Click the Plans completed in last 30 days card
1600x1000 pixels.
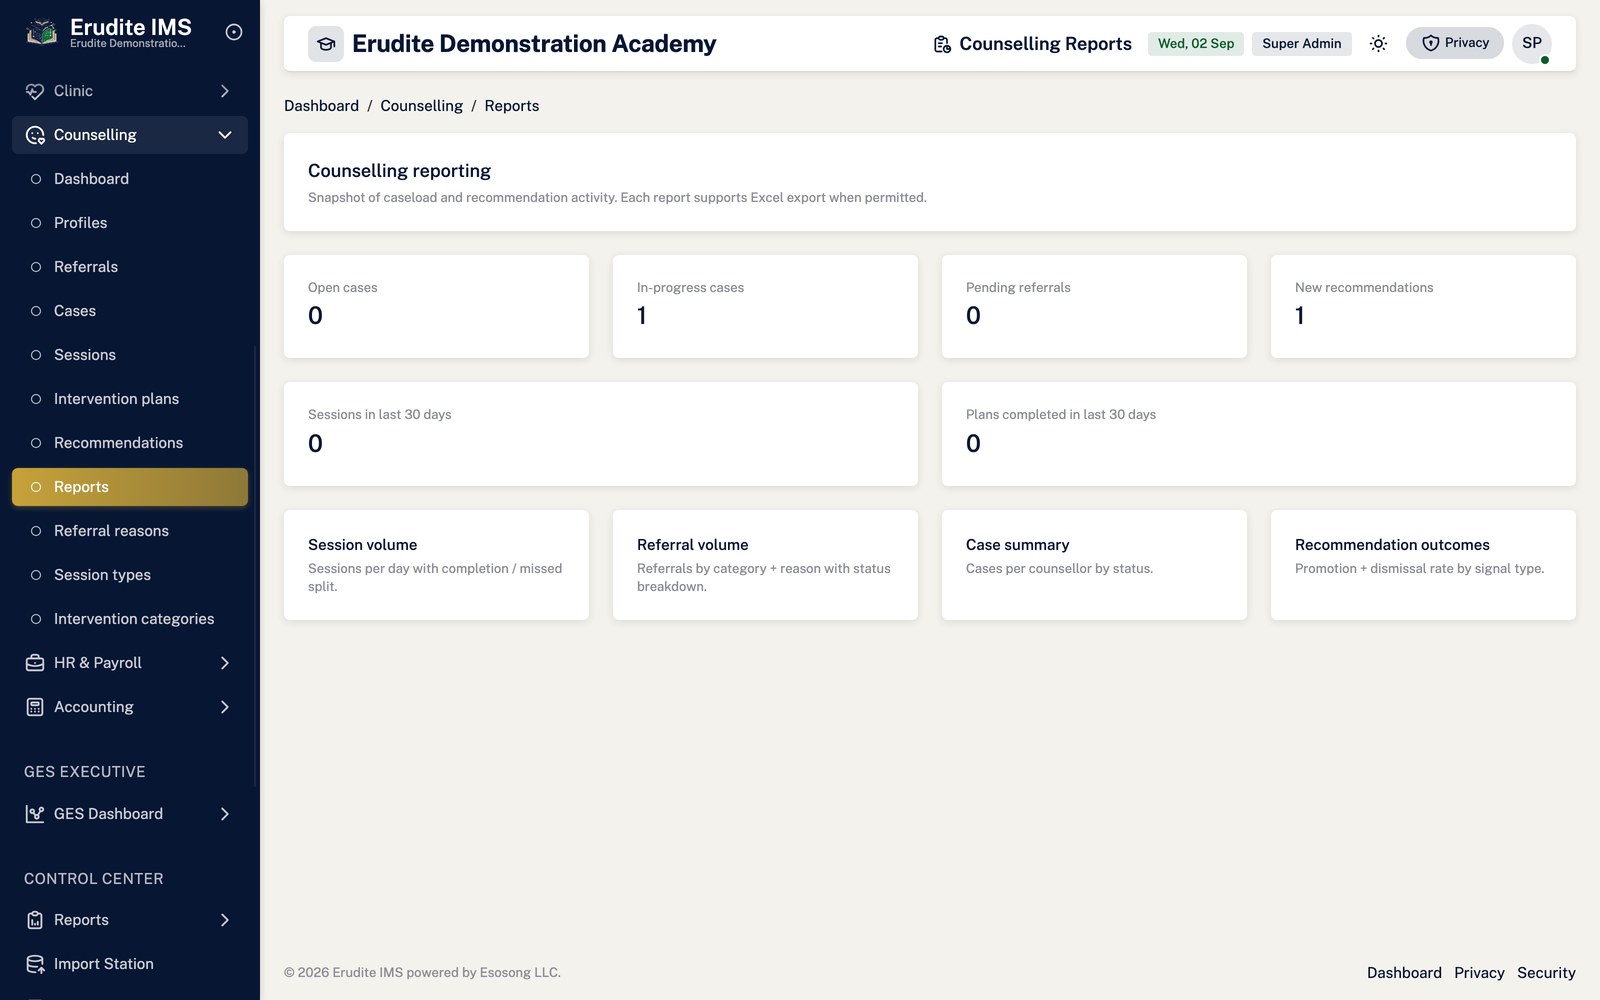click(1259, 434)
